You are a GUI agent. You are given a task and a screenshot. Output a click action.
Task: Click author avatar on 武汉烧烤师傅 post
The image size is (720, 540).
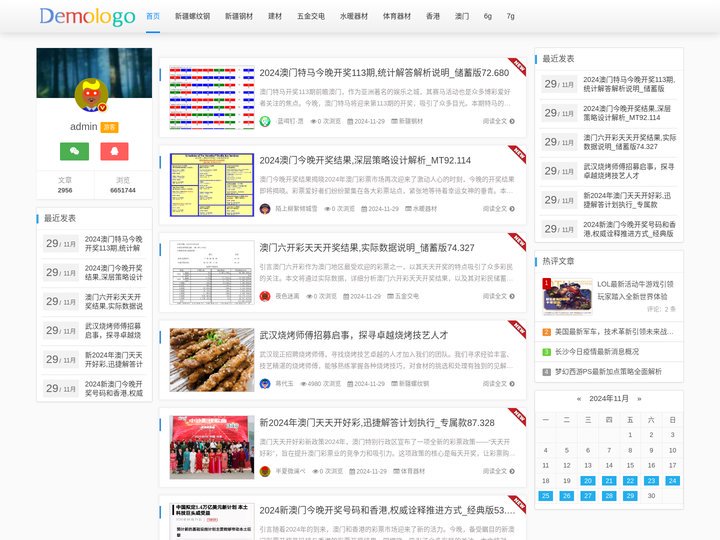tap(265, 384)
